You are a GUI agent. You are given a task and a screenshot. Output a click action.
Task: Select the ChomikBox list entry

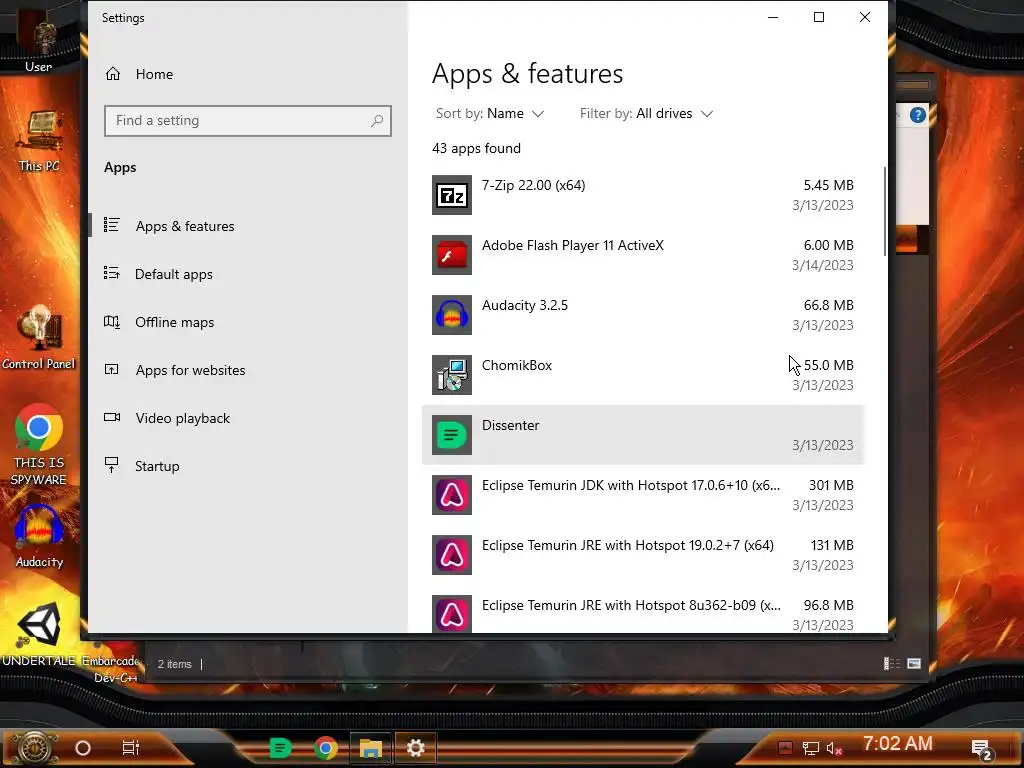[643, 375]
